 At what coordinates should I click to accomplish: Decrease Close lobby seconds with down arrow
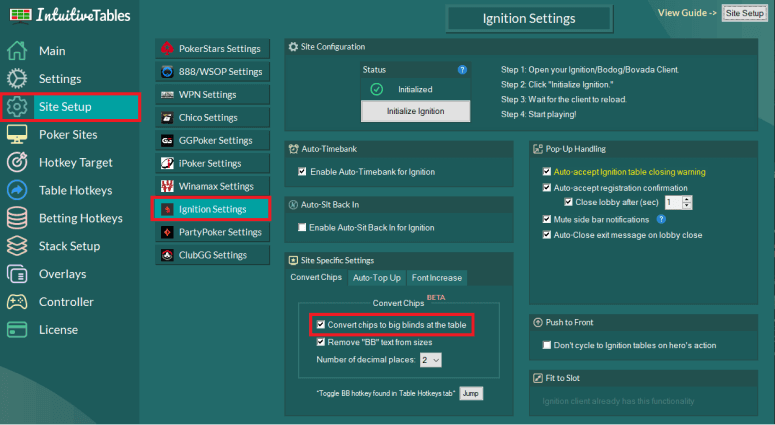(x=687, y=206)
